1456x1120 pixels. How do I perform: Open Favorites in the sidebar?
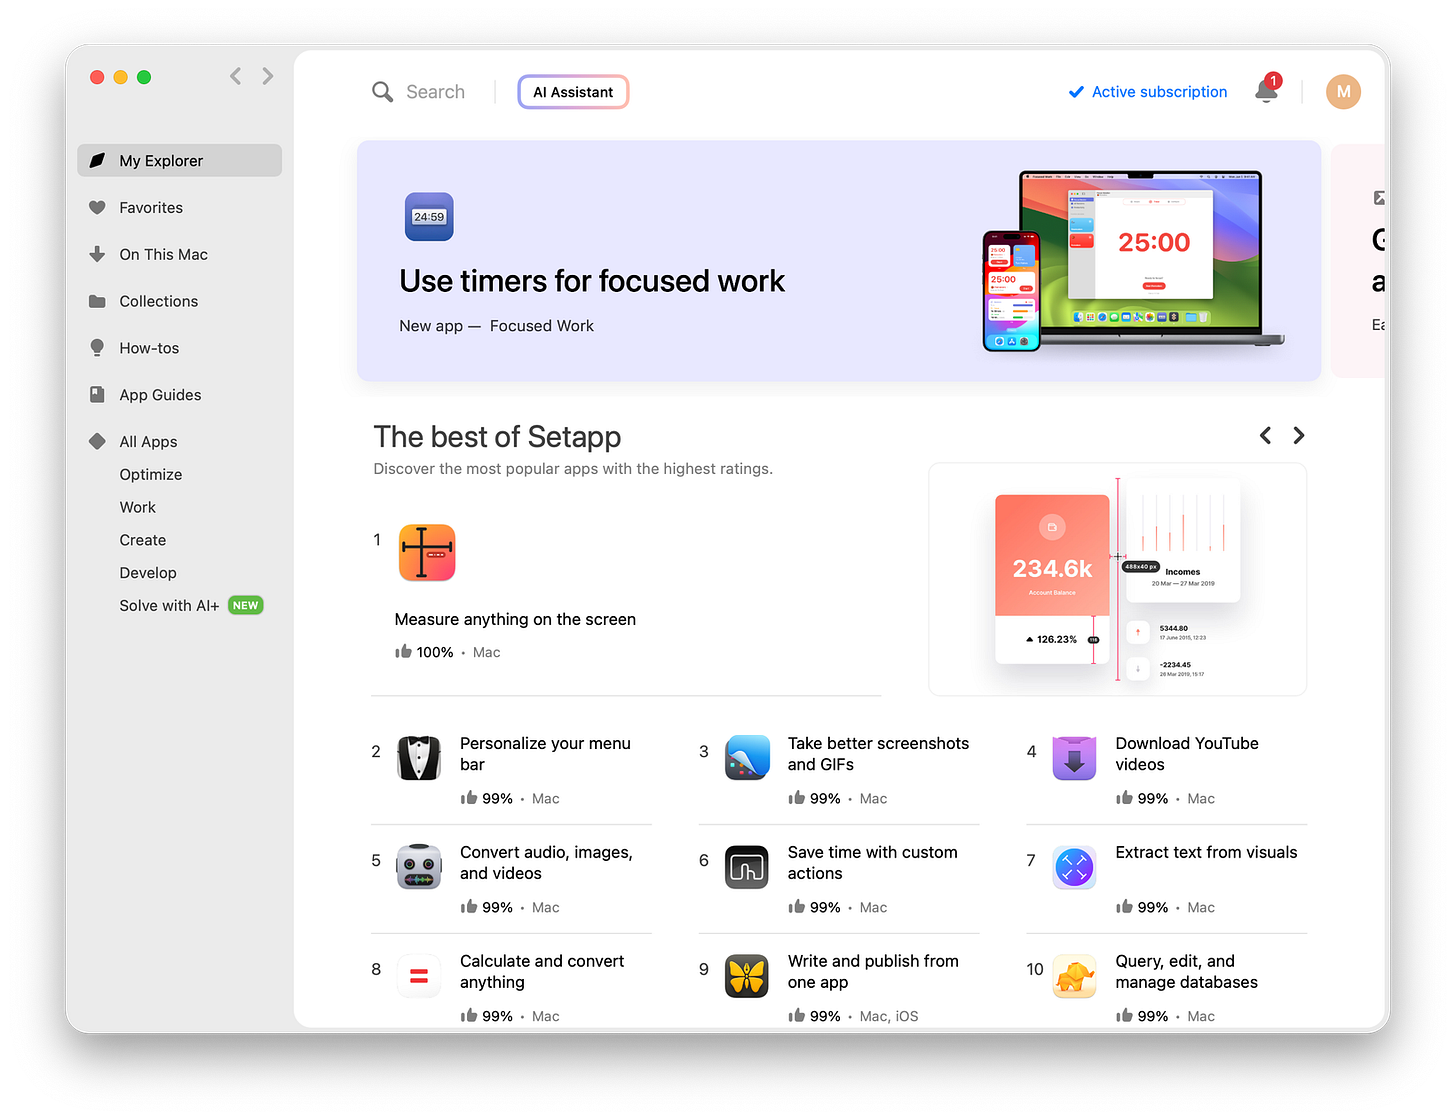[151, 208]
